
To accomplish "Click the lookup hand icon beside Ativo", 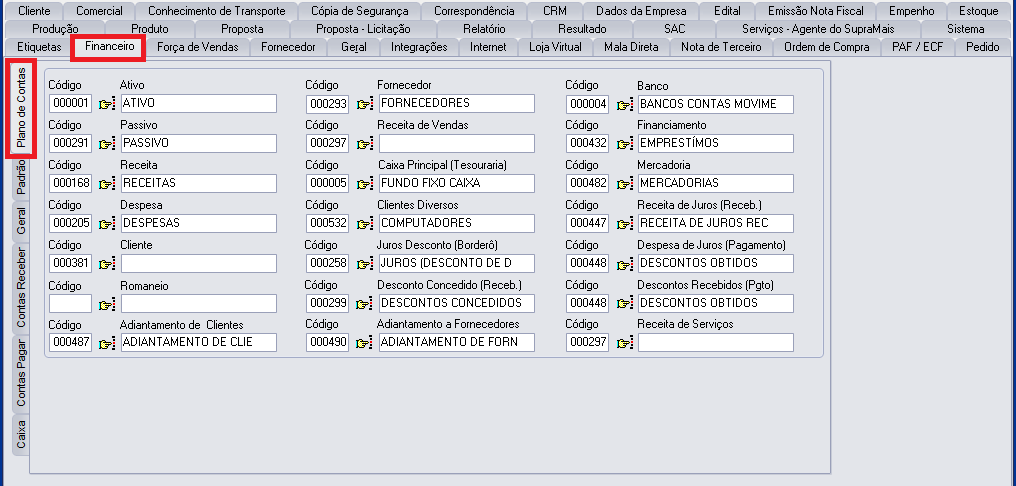I will (x=107, y=104).
